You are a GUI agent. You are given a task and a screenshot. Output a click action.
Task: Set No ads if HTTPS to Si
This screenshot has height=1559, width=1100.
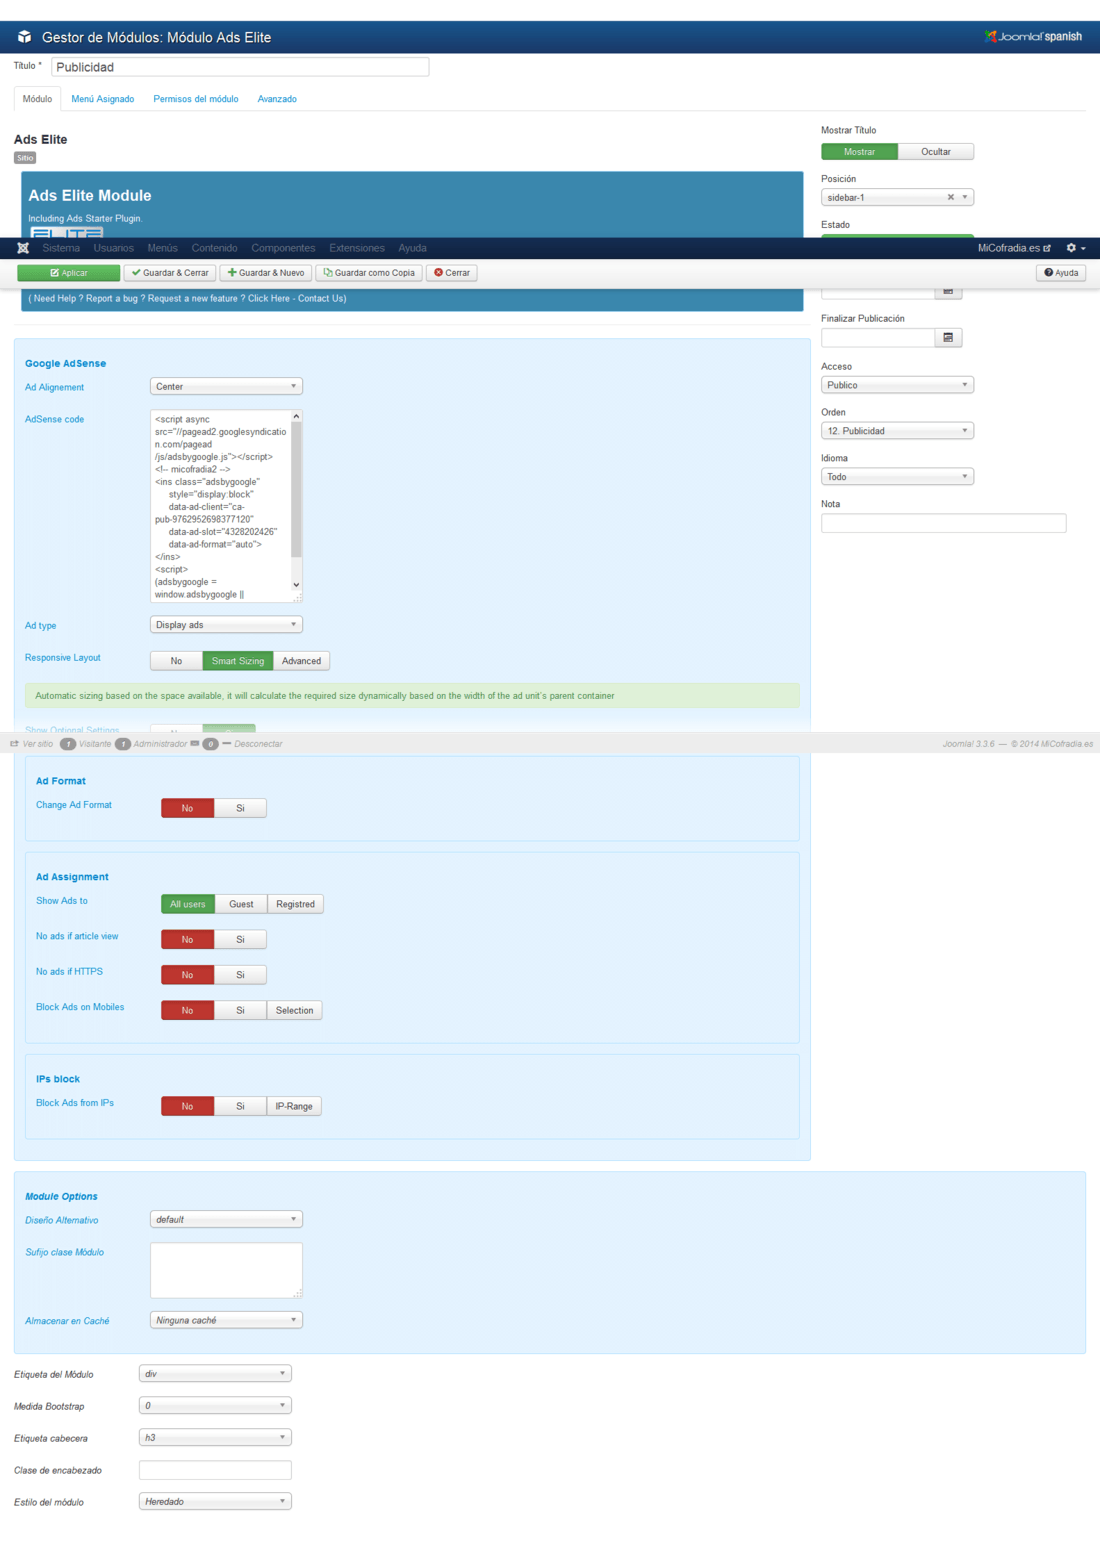coord(240,975)
